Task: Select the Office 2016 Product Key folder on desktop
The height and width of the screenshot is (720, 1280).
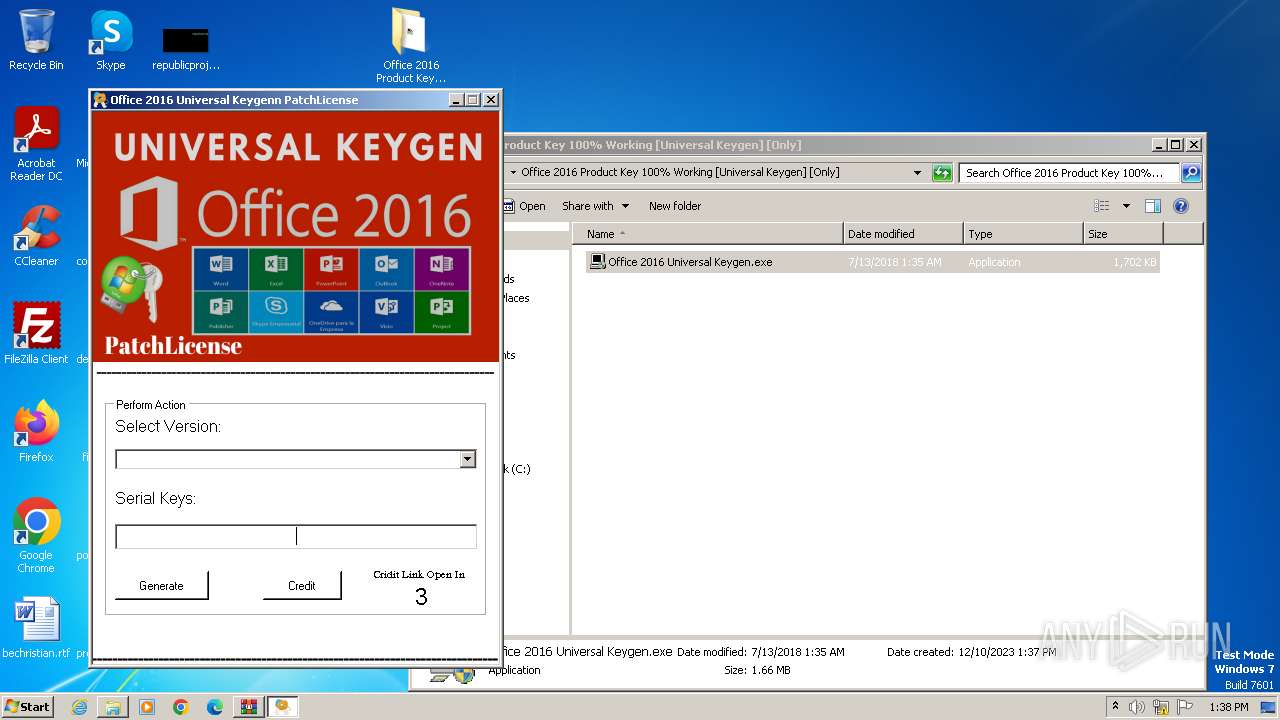Action: [410, 46]
